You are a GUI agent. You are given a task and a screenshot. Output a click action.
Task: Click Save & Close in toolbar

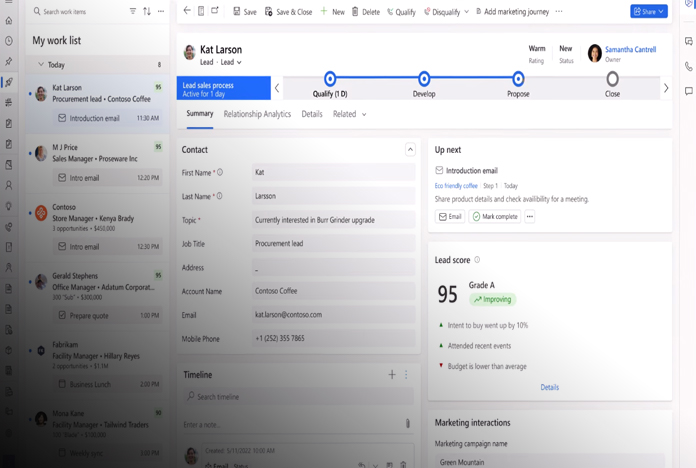289,12
